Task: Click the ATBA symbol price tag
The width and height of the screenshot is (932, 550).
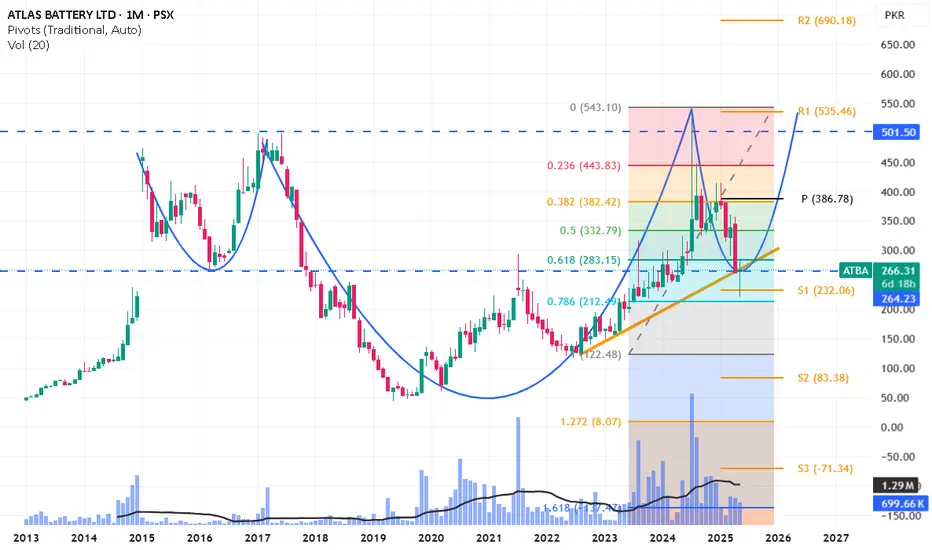Action: tap(855, 271)
